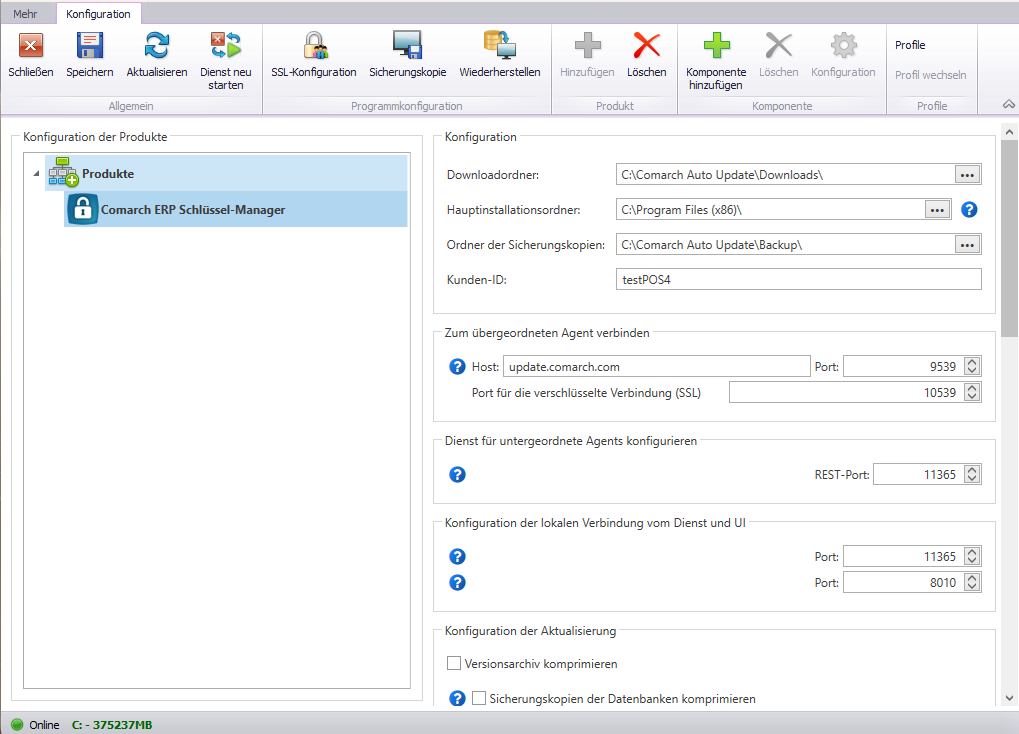Viewport: 1019px width, 734px height.
Task: Browse for the Hauptinstallationsordner path
Action: pyautogui.click(x=937, y=209)
